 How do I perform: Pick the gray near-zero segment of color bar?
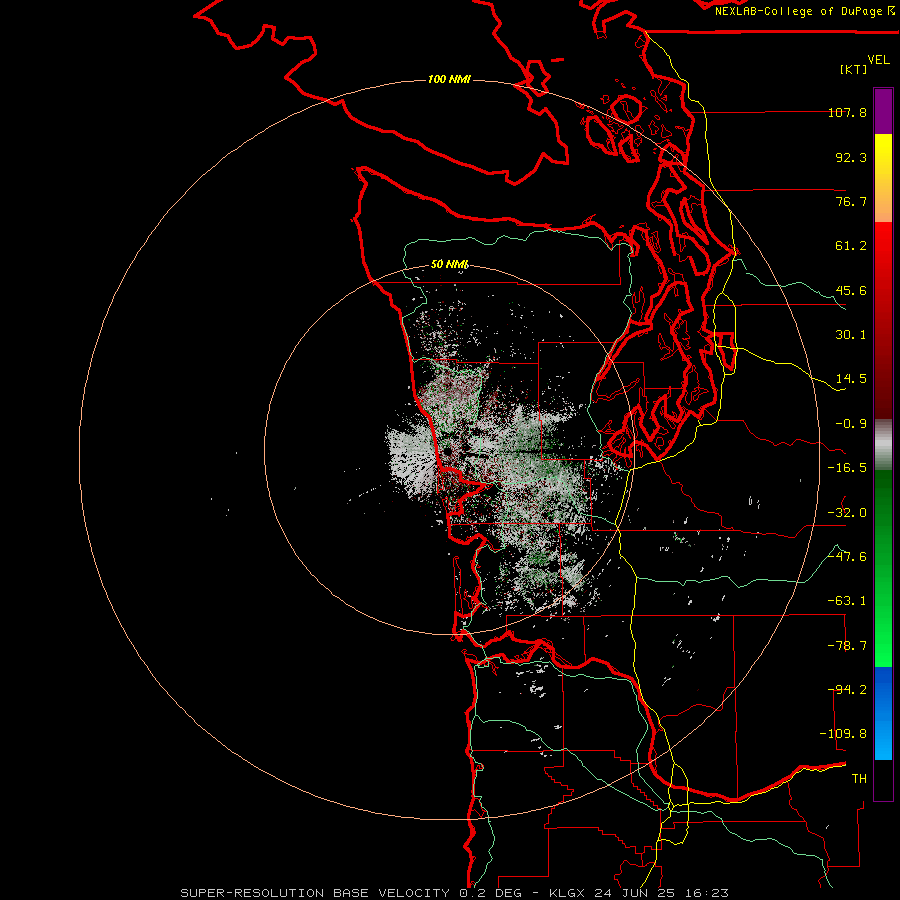click(883, 445)
